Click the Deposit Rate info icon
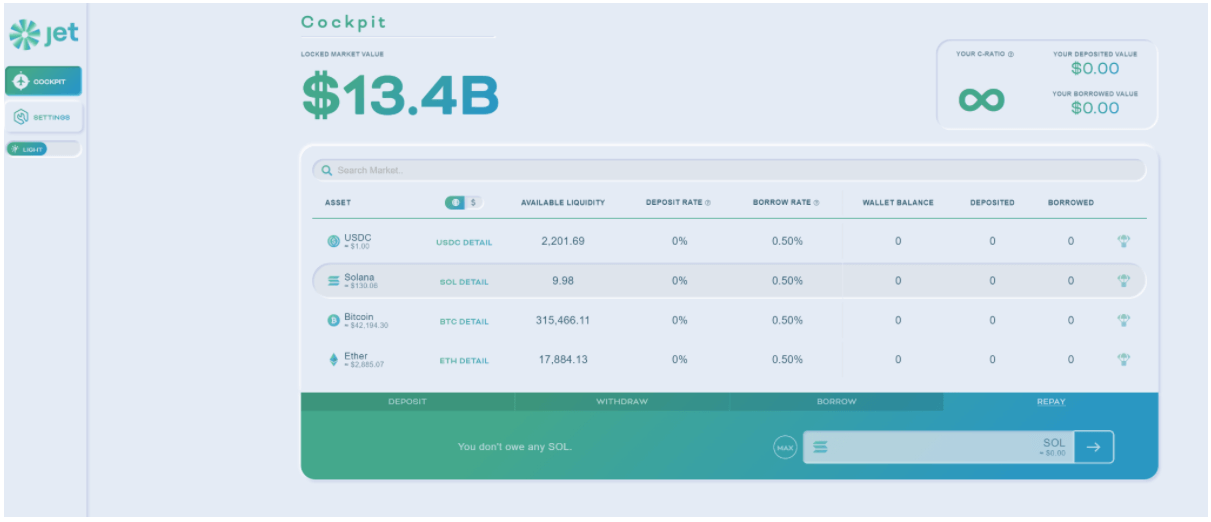This screenshot has height=522, width=1211. (x=708, y=203)
